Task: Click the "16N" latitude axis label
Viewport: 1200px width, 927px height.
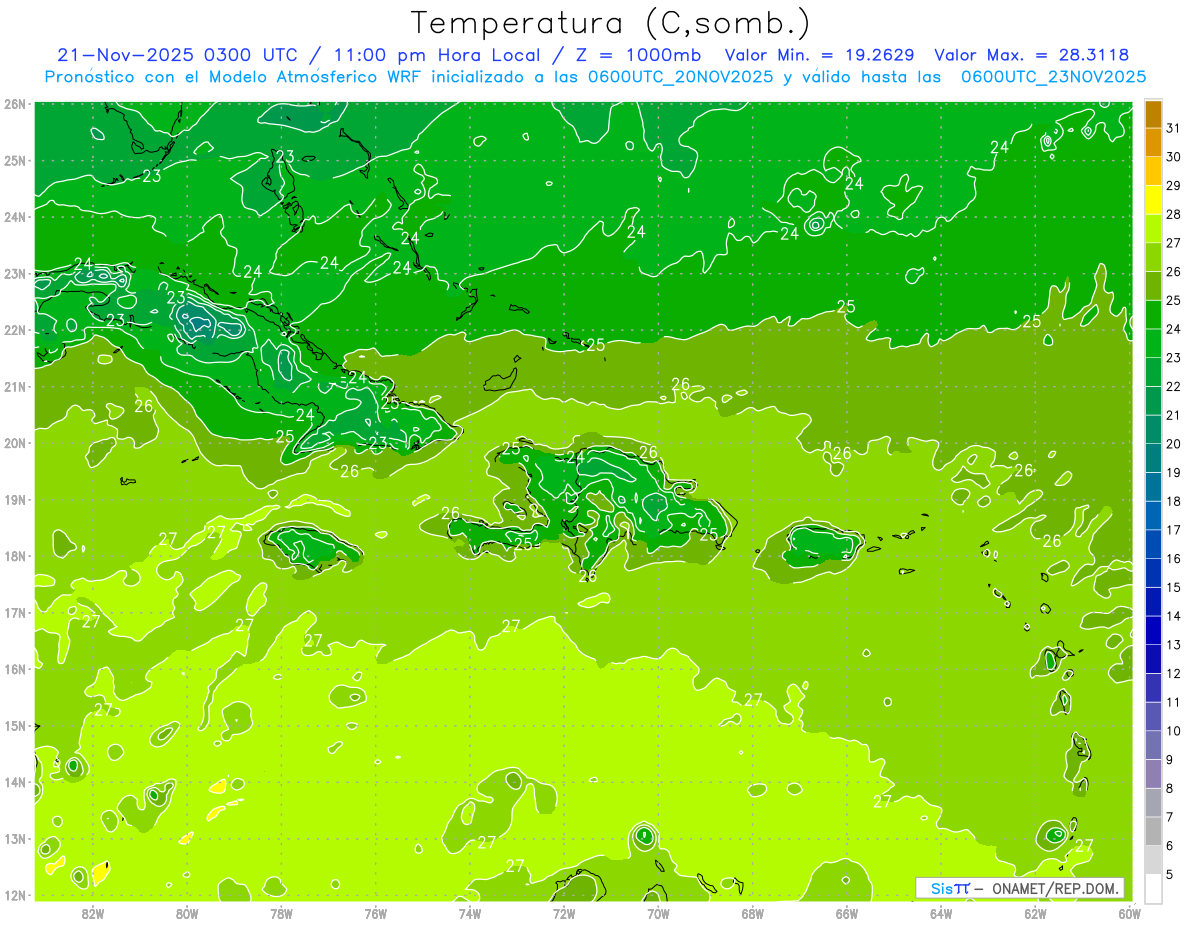Action: [15, 669]
